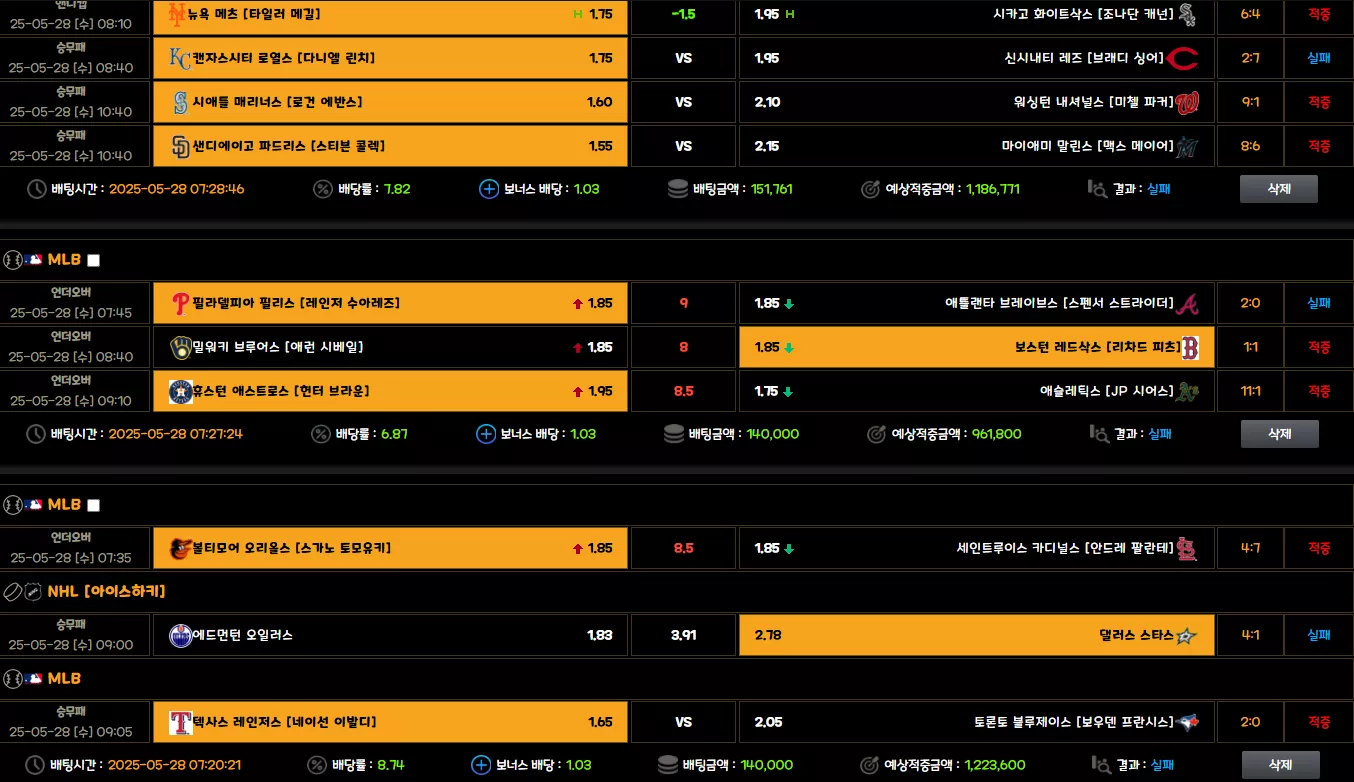1354x782 pixels.
Task: Click the Chicago White Sox logo
Action: pyautogui.click(x=1187, y=14)
